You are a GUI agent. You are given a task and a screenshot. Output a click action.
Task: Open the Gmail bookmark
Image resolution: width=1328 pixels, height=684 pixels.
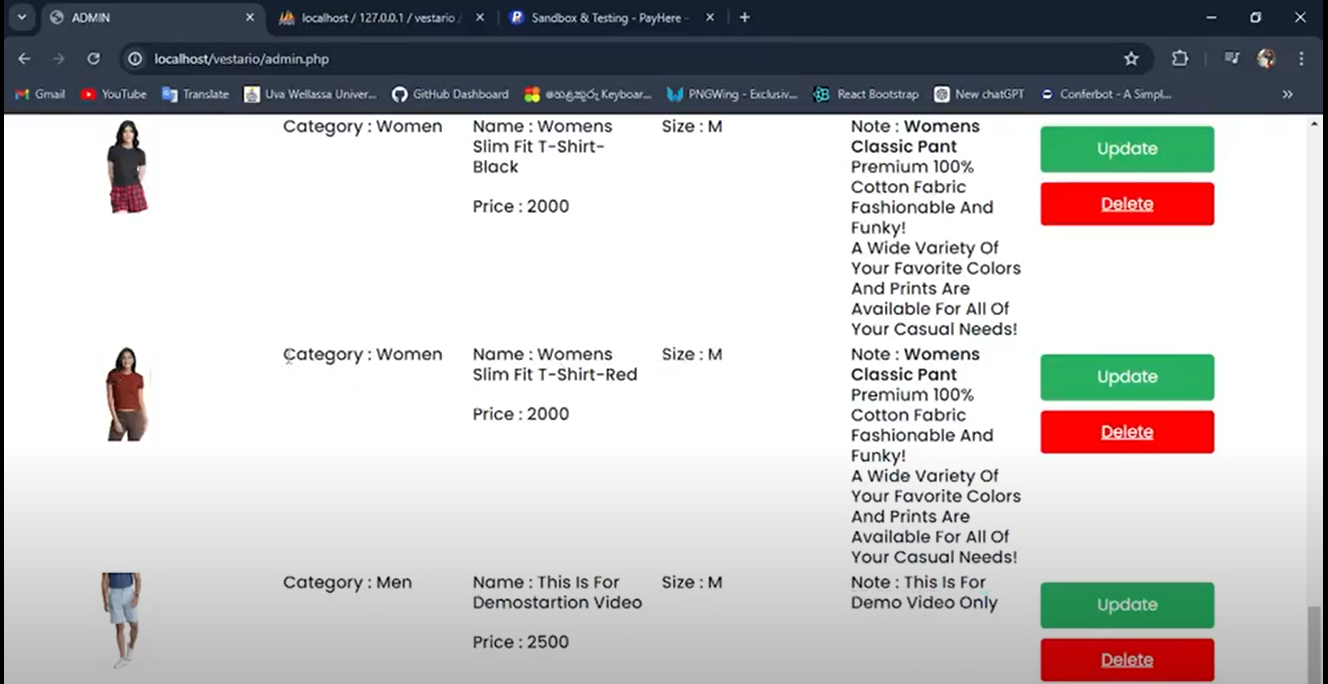(40, 94)
